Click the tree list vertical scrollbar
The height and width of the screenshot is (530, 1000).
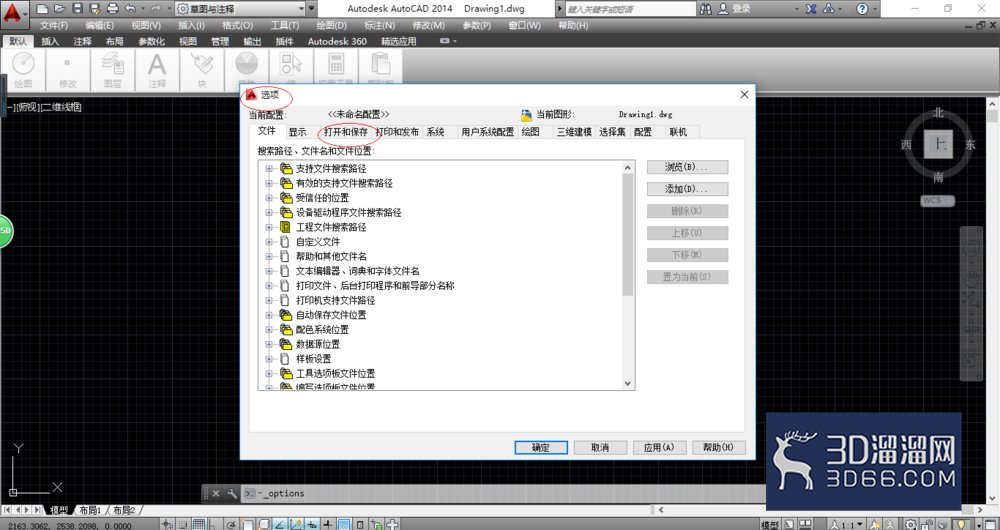click(x=628, y=275)
